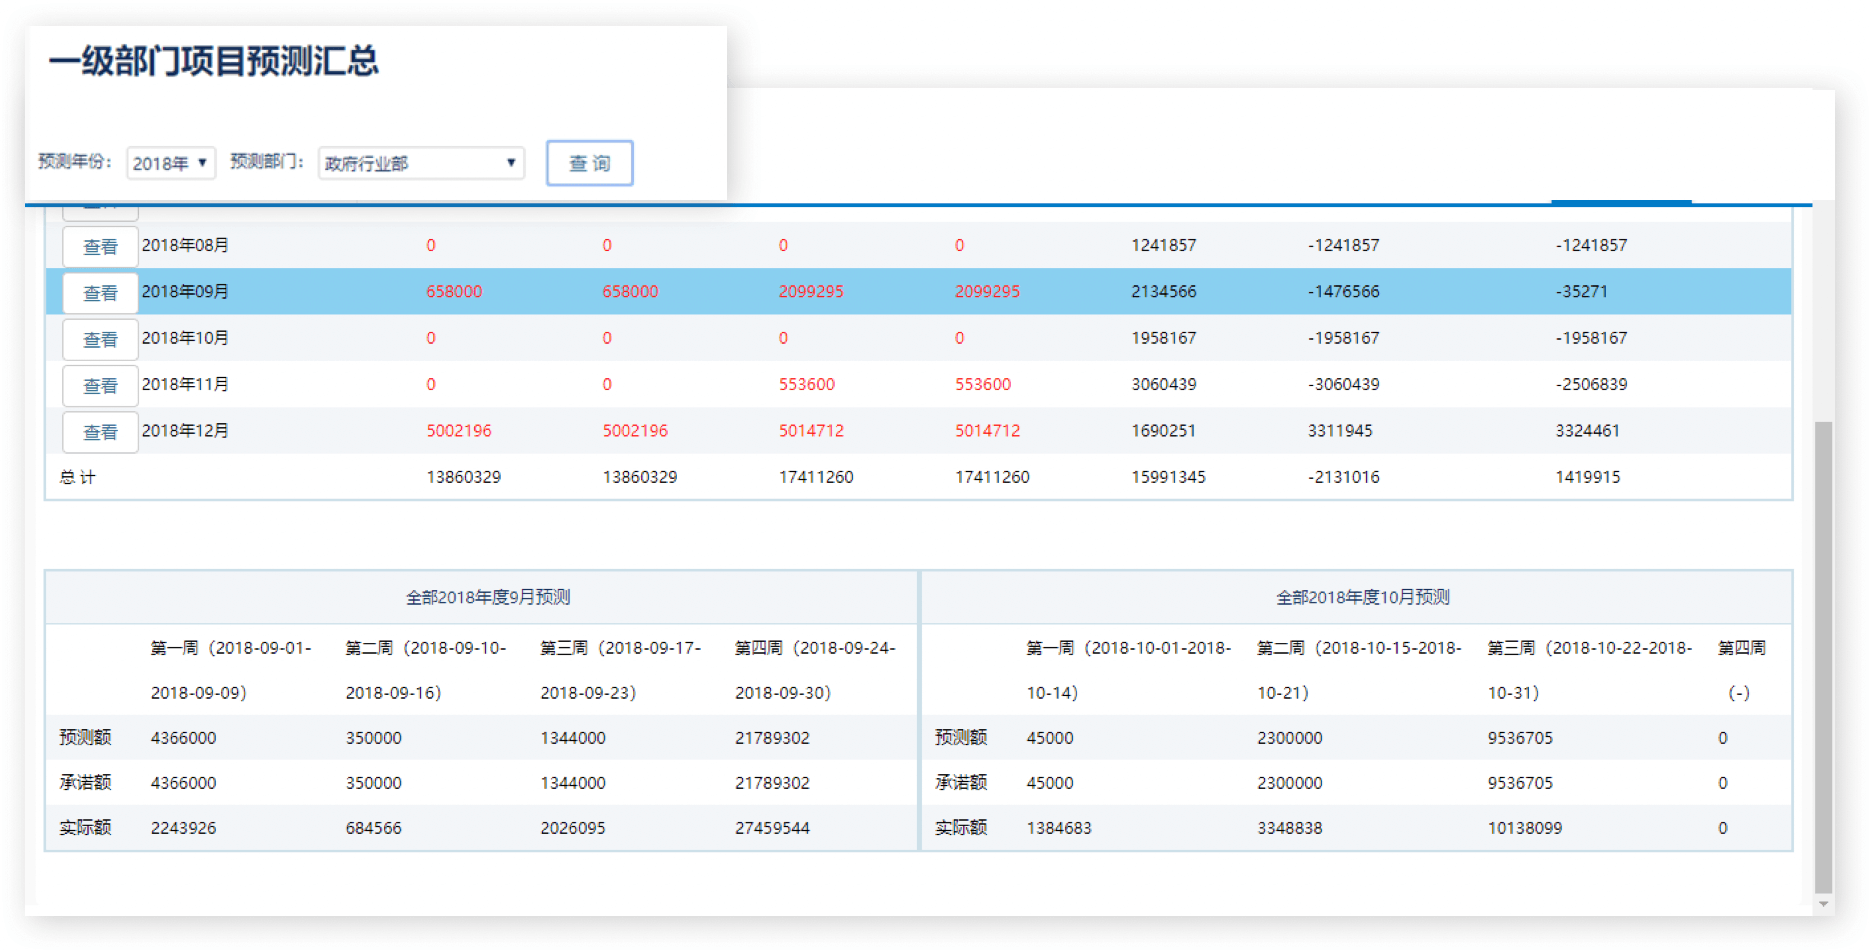Click 查看 for 2018年09月
The width and height of the screenshot is (1870, 950).
[100, 293]
